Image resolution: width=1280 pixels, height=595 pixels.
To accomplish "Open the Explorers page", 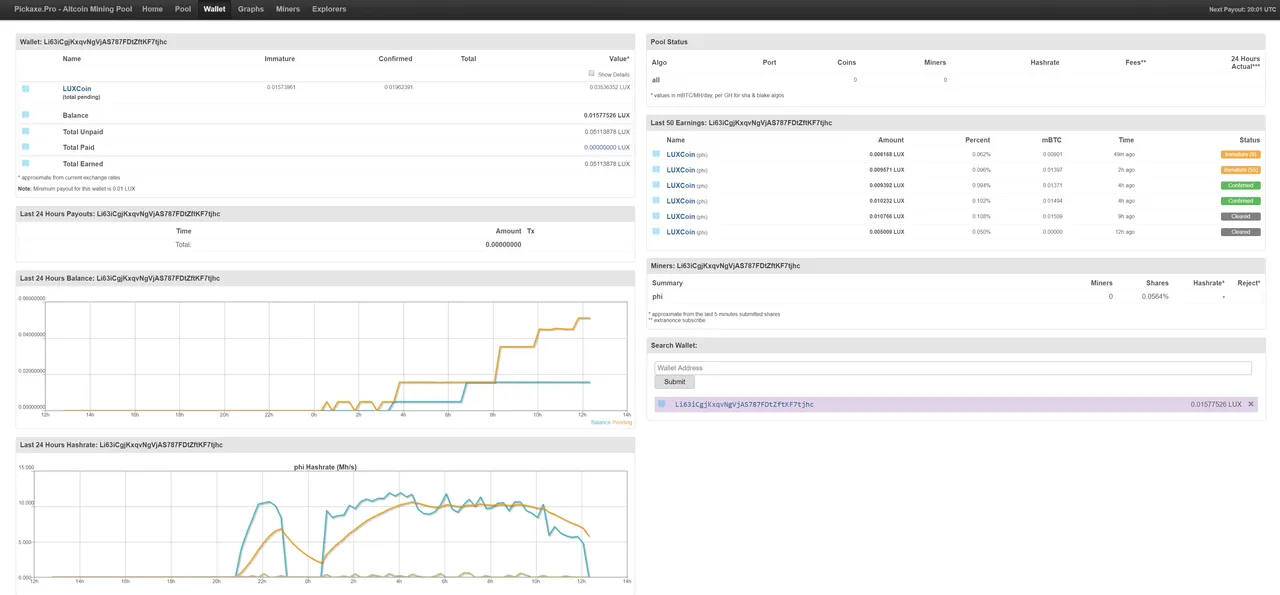I will 329,9.
